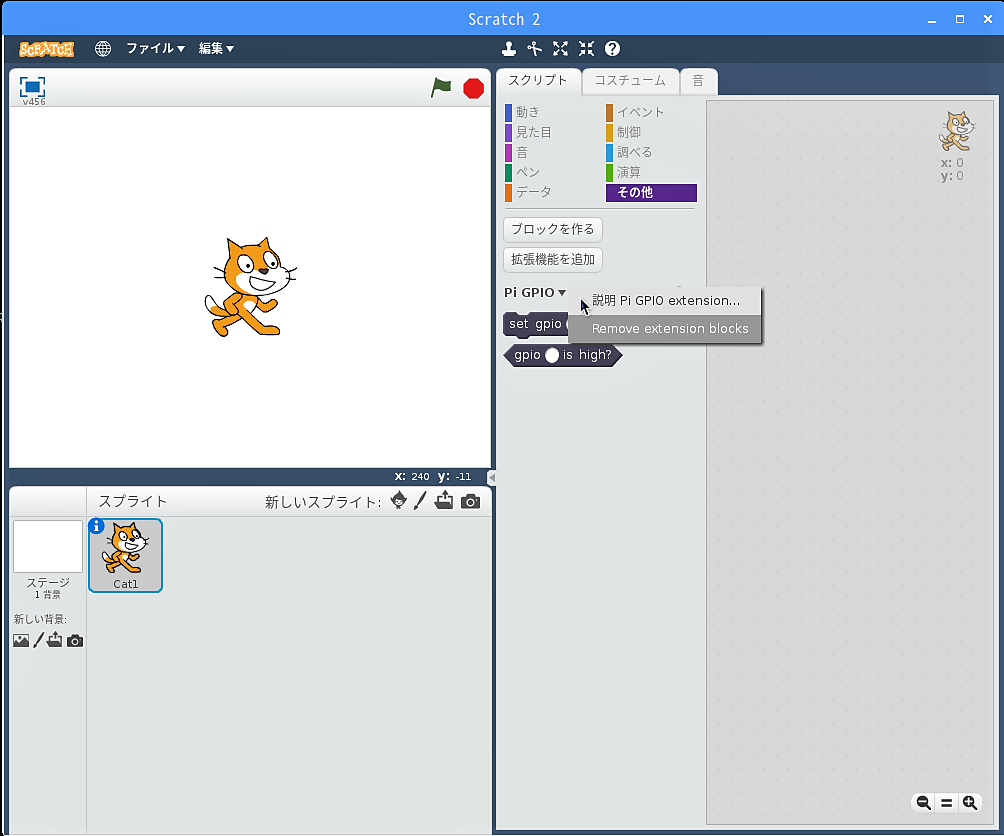Select the 調べる block category

pos(635,152)
